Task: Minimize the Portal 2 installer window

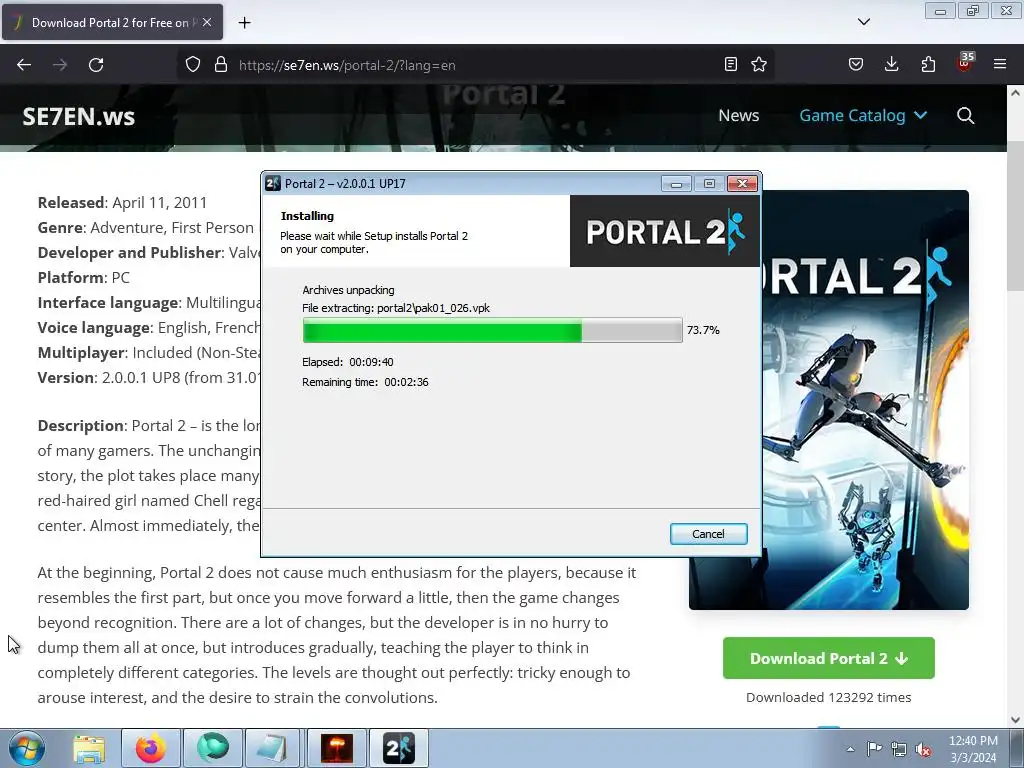Action: tap(677, 184)
